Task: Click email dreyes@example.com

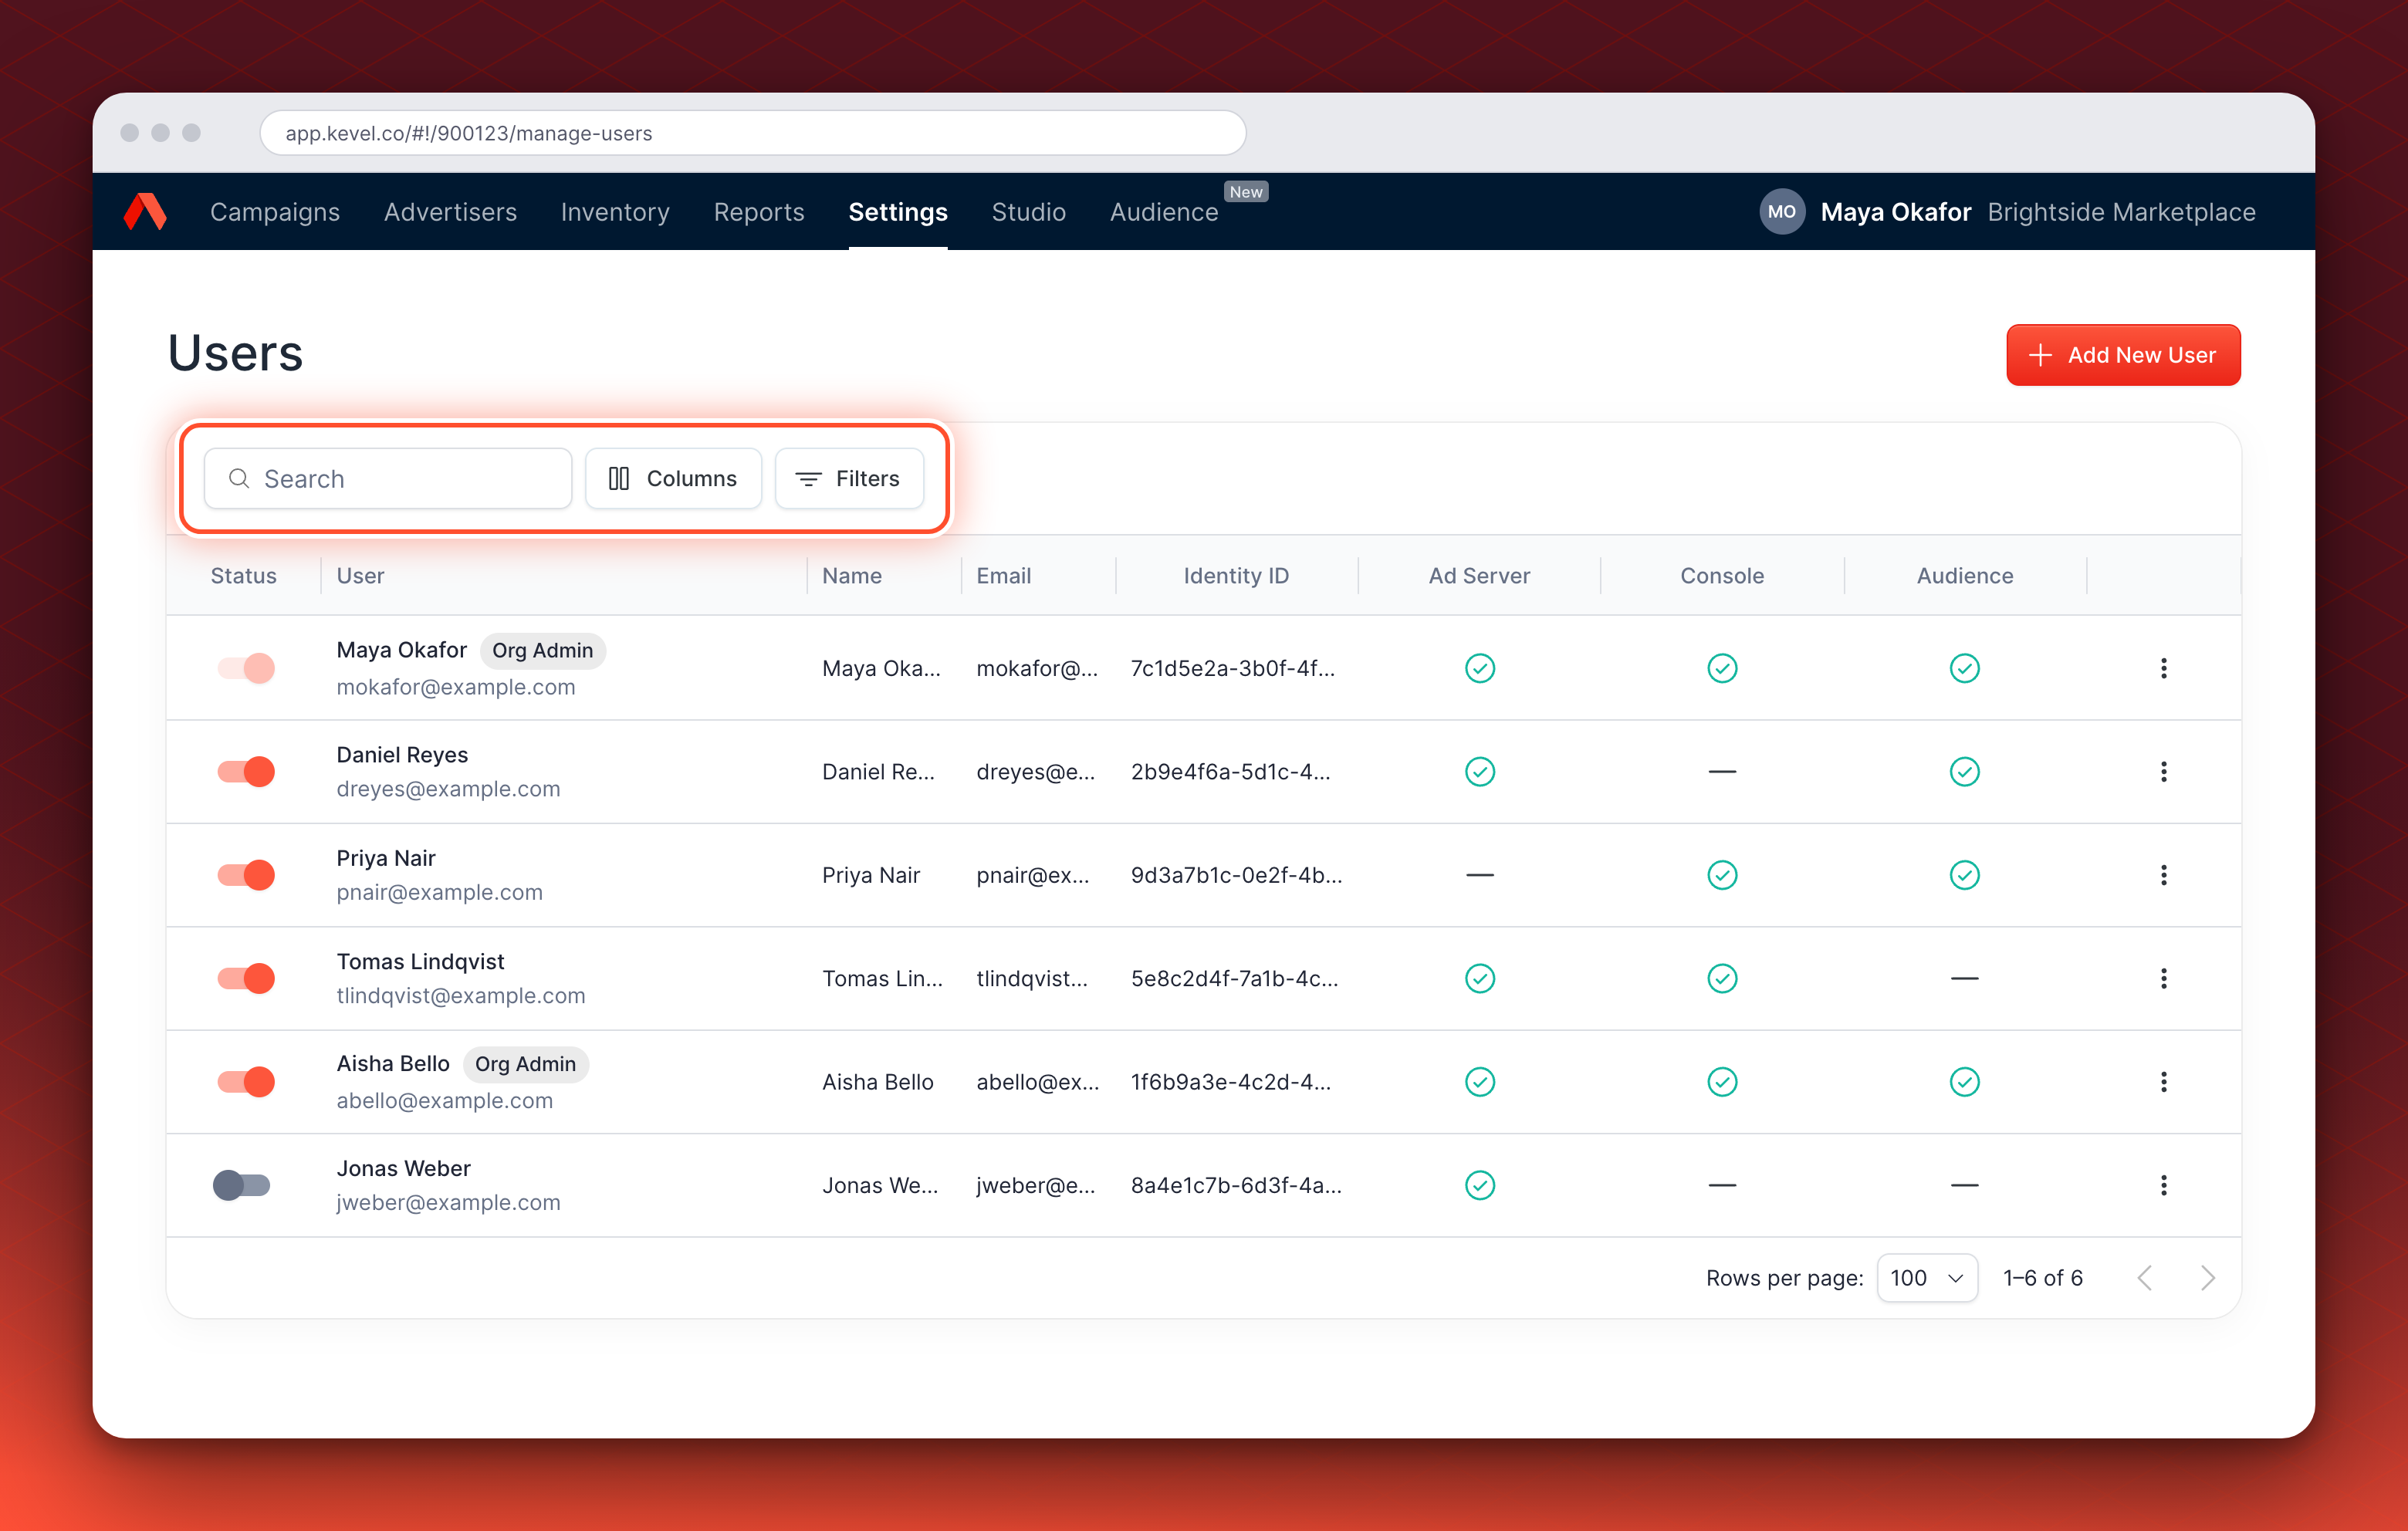Action: coord(448,789)
